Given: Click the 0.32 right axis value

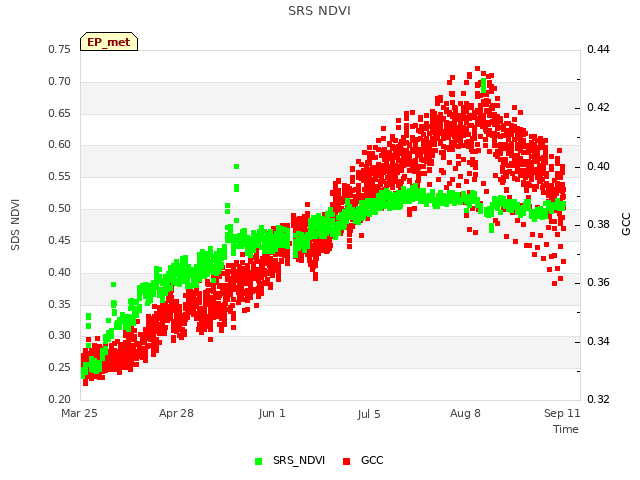Looking at the screenshot, I should pos(598,399).
